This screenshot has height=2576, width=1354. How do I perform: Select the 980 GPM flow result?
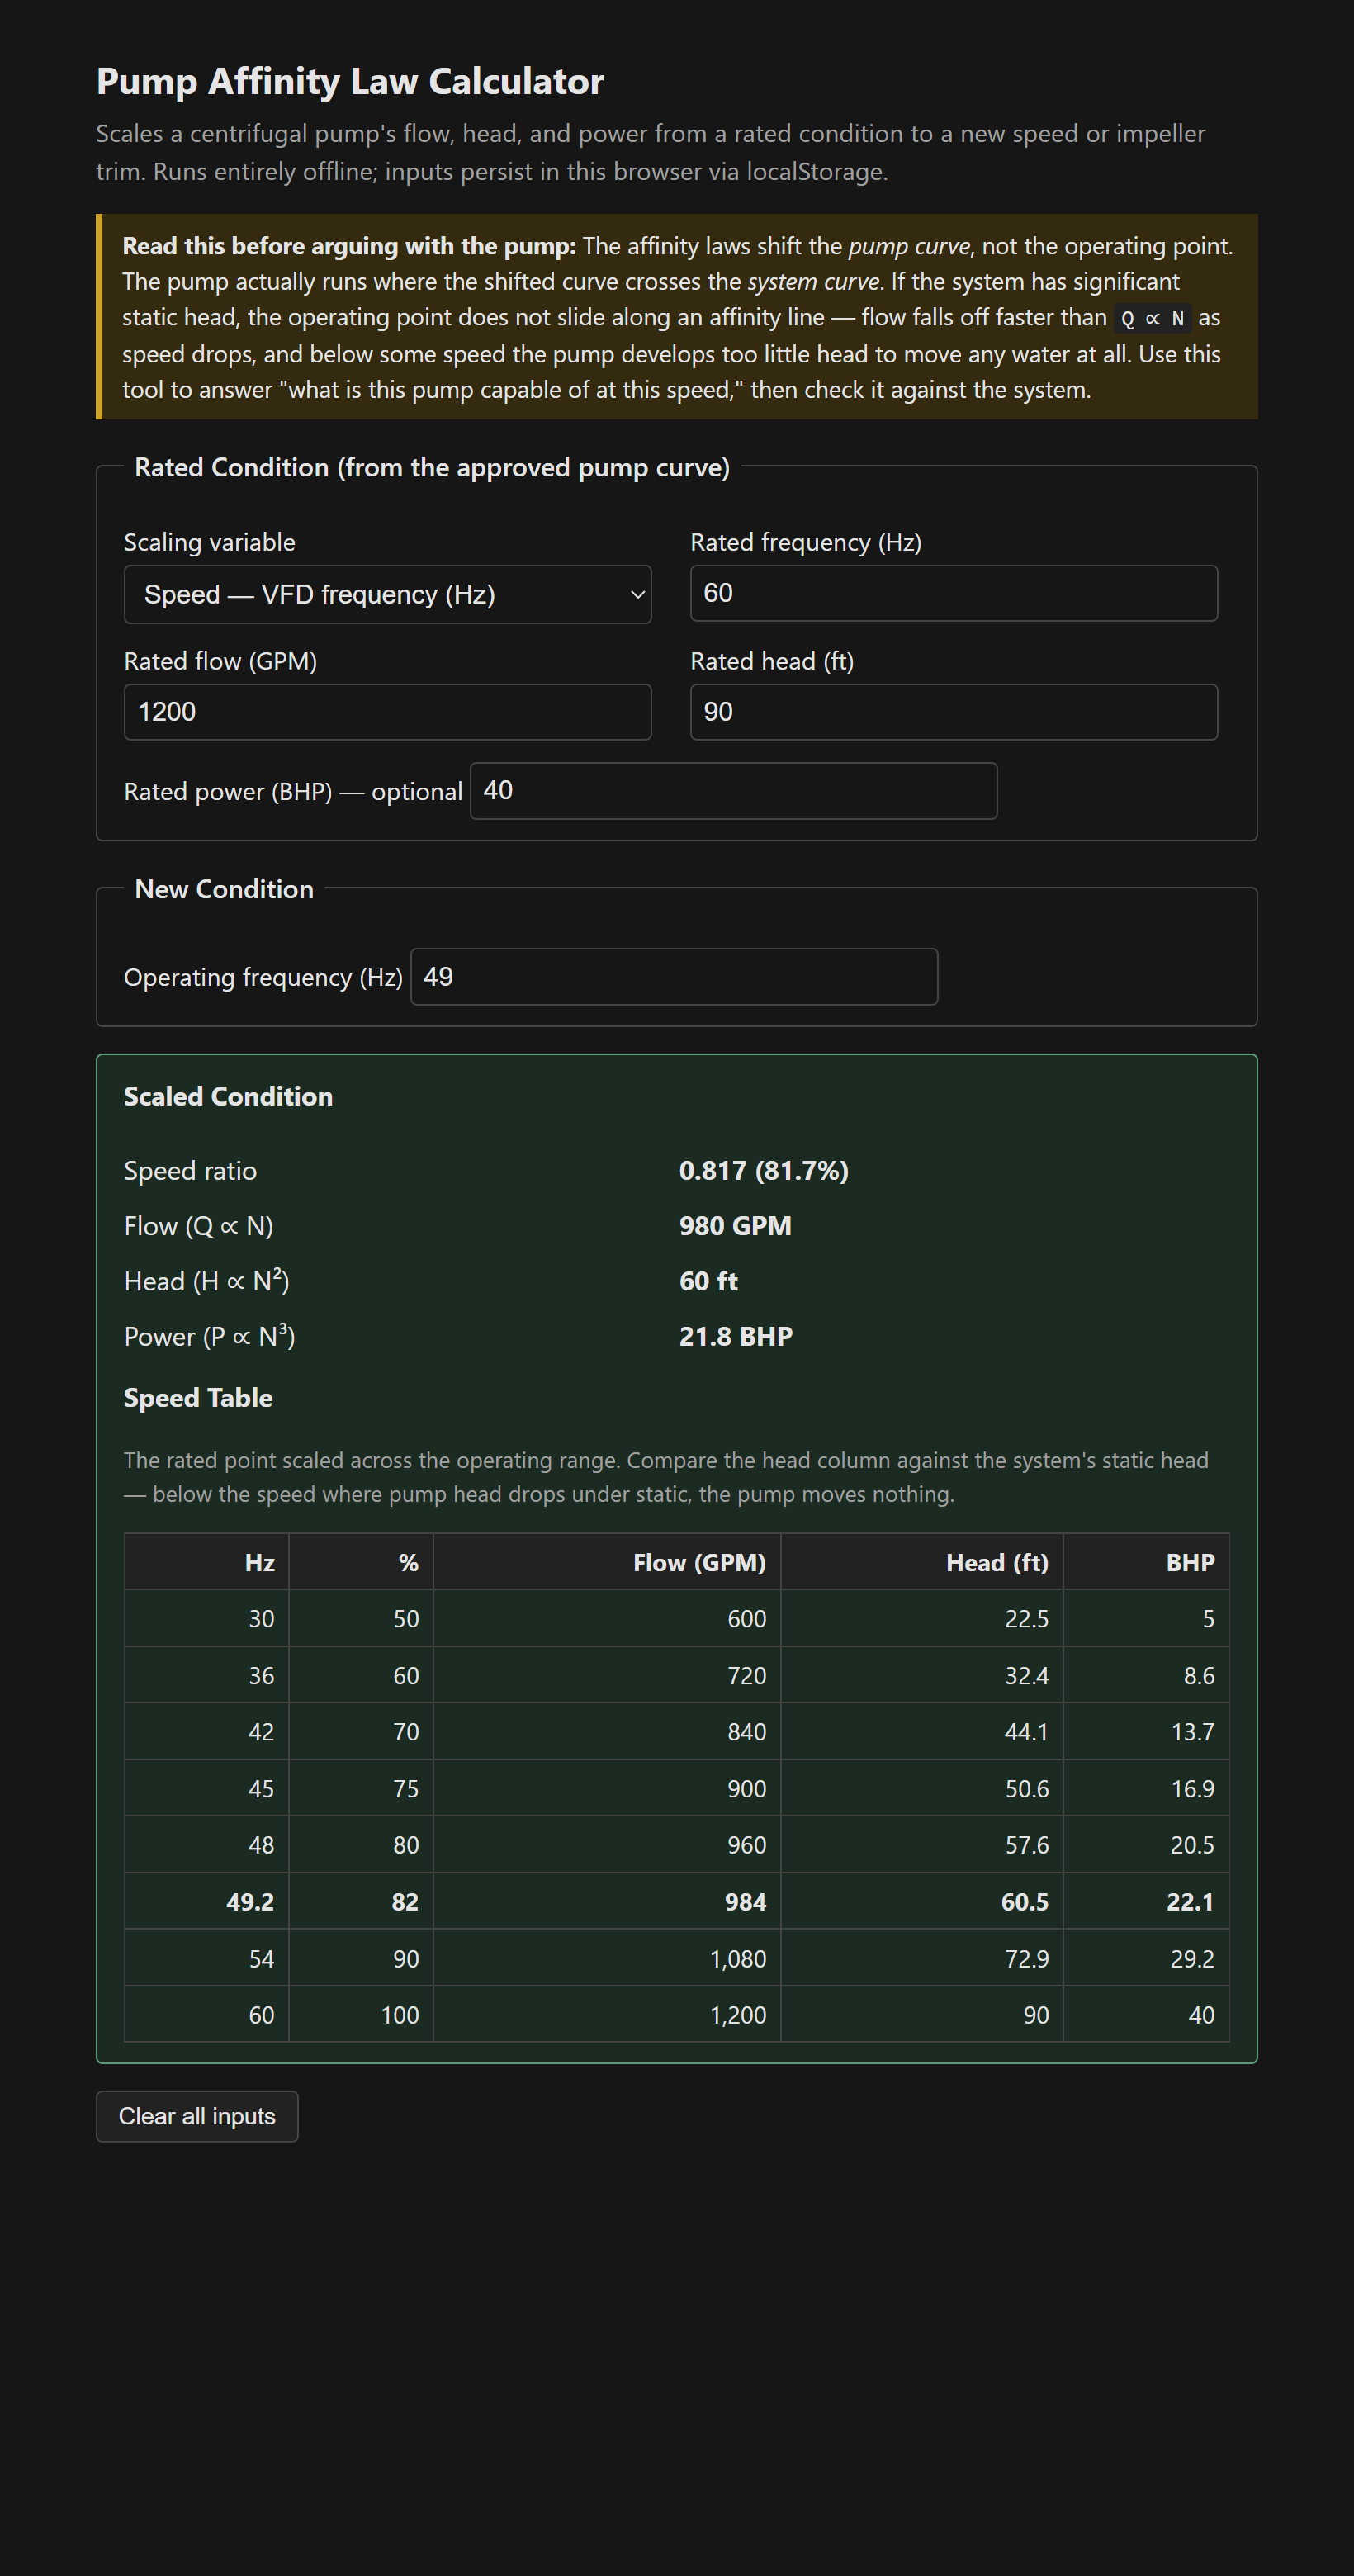(735, 1226)
